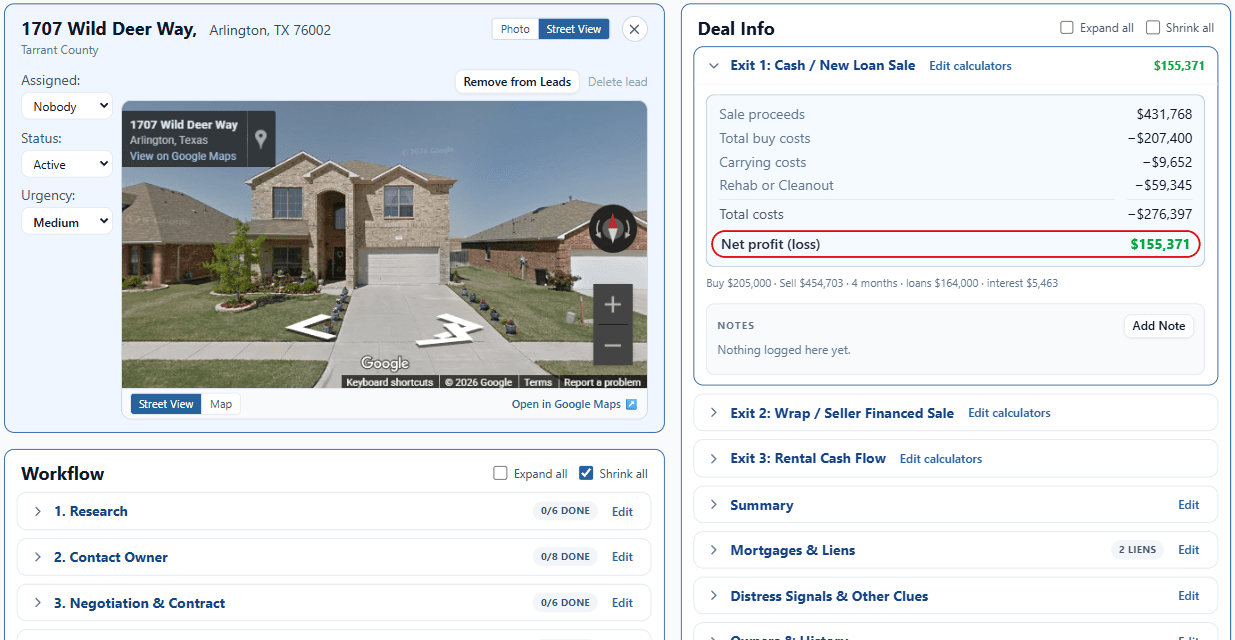This screenshot has width=1235, height=640.
Task: Expand workflow step 3. Negotiation & Contract
Action: tap(38, 603)
